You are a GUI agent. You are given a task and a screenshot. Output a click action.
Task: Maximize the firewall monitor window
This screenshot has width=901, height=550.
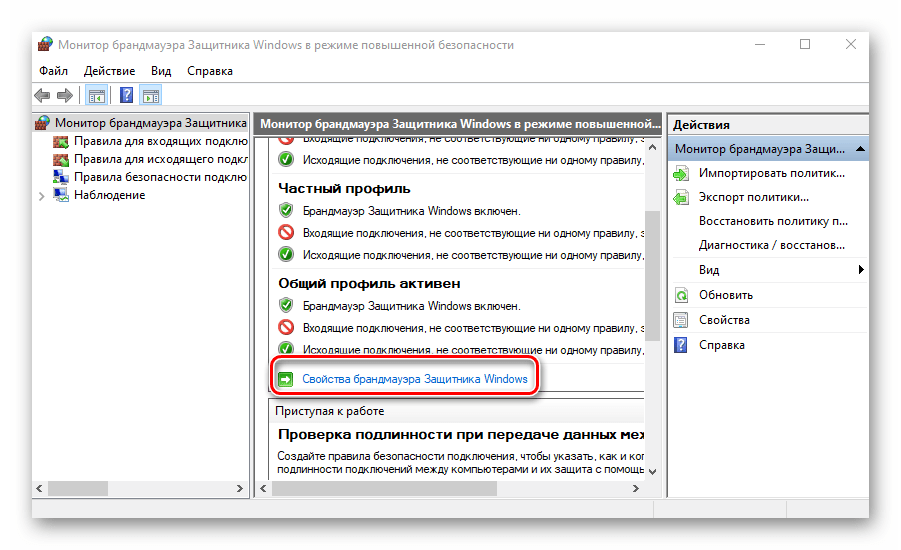(805, 44)
